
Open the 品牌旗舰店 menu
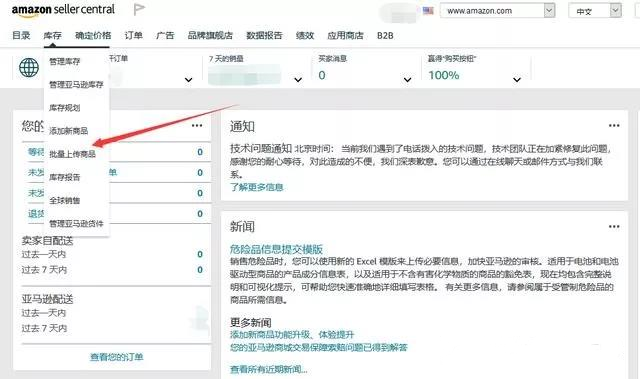tap(210, 35)
